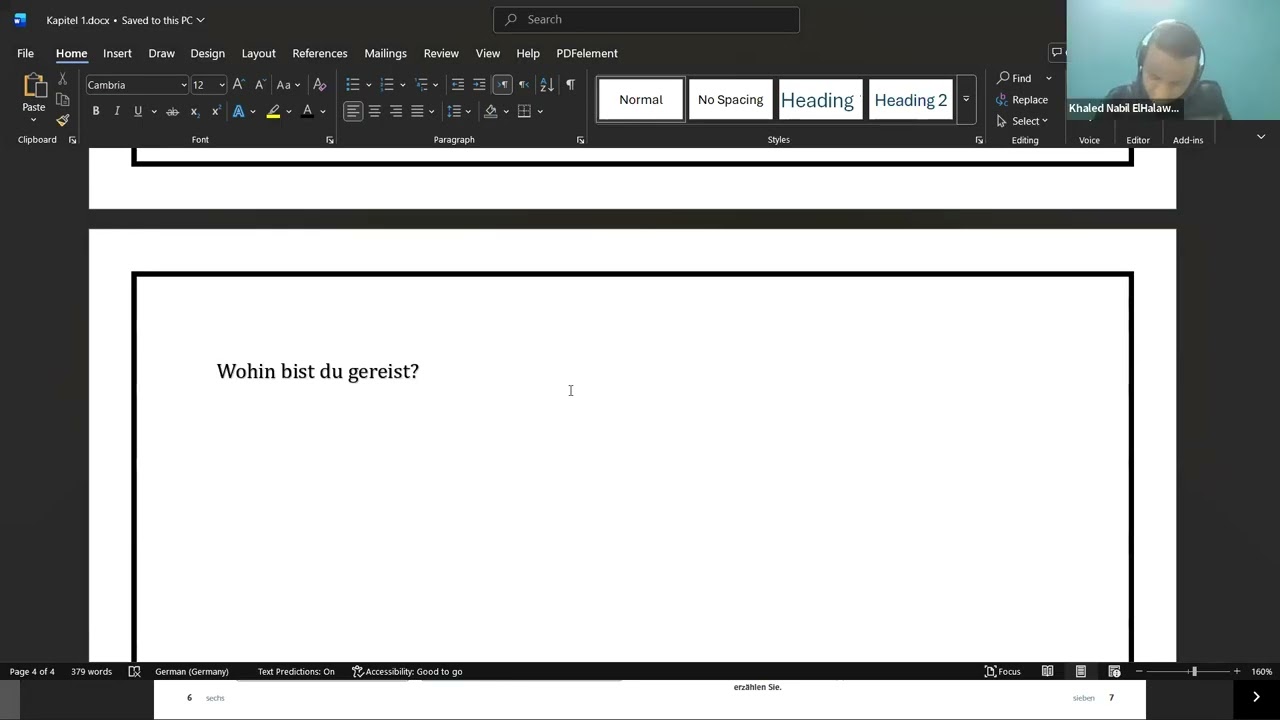The width and height of the screenshot is (1280, 720).
Task: Toggle right-to-left text direction
Action: click(524, 85)
